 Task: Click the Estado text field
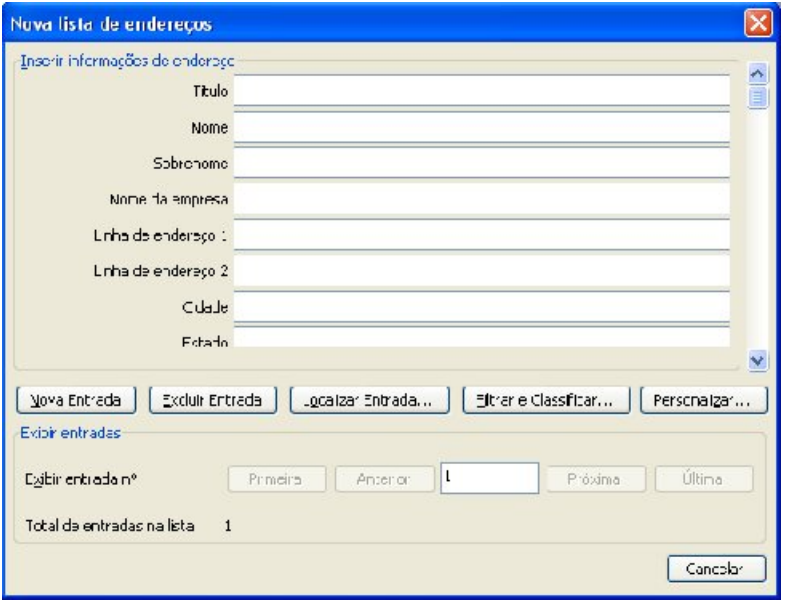pyautogui.click(x=482, y=339)
